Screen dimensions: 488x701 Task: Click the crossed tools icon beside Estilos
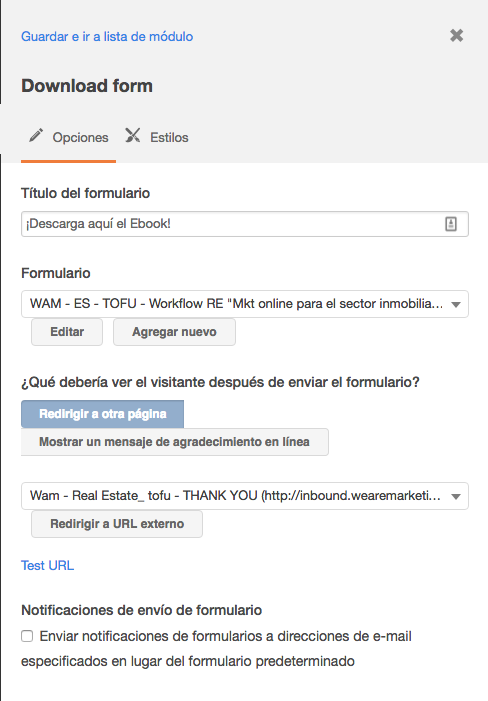133,135
